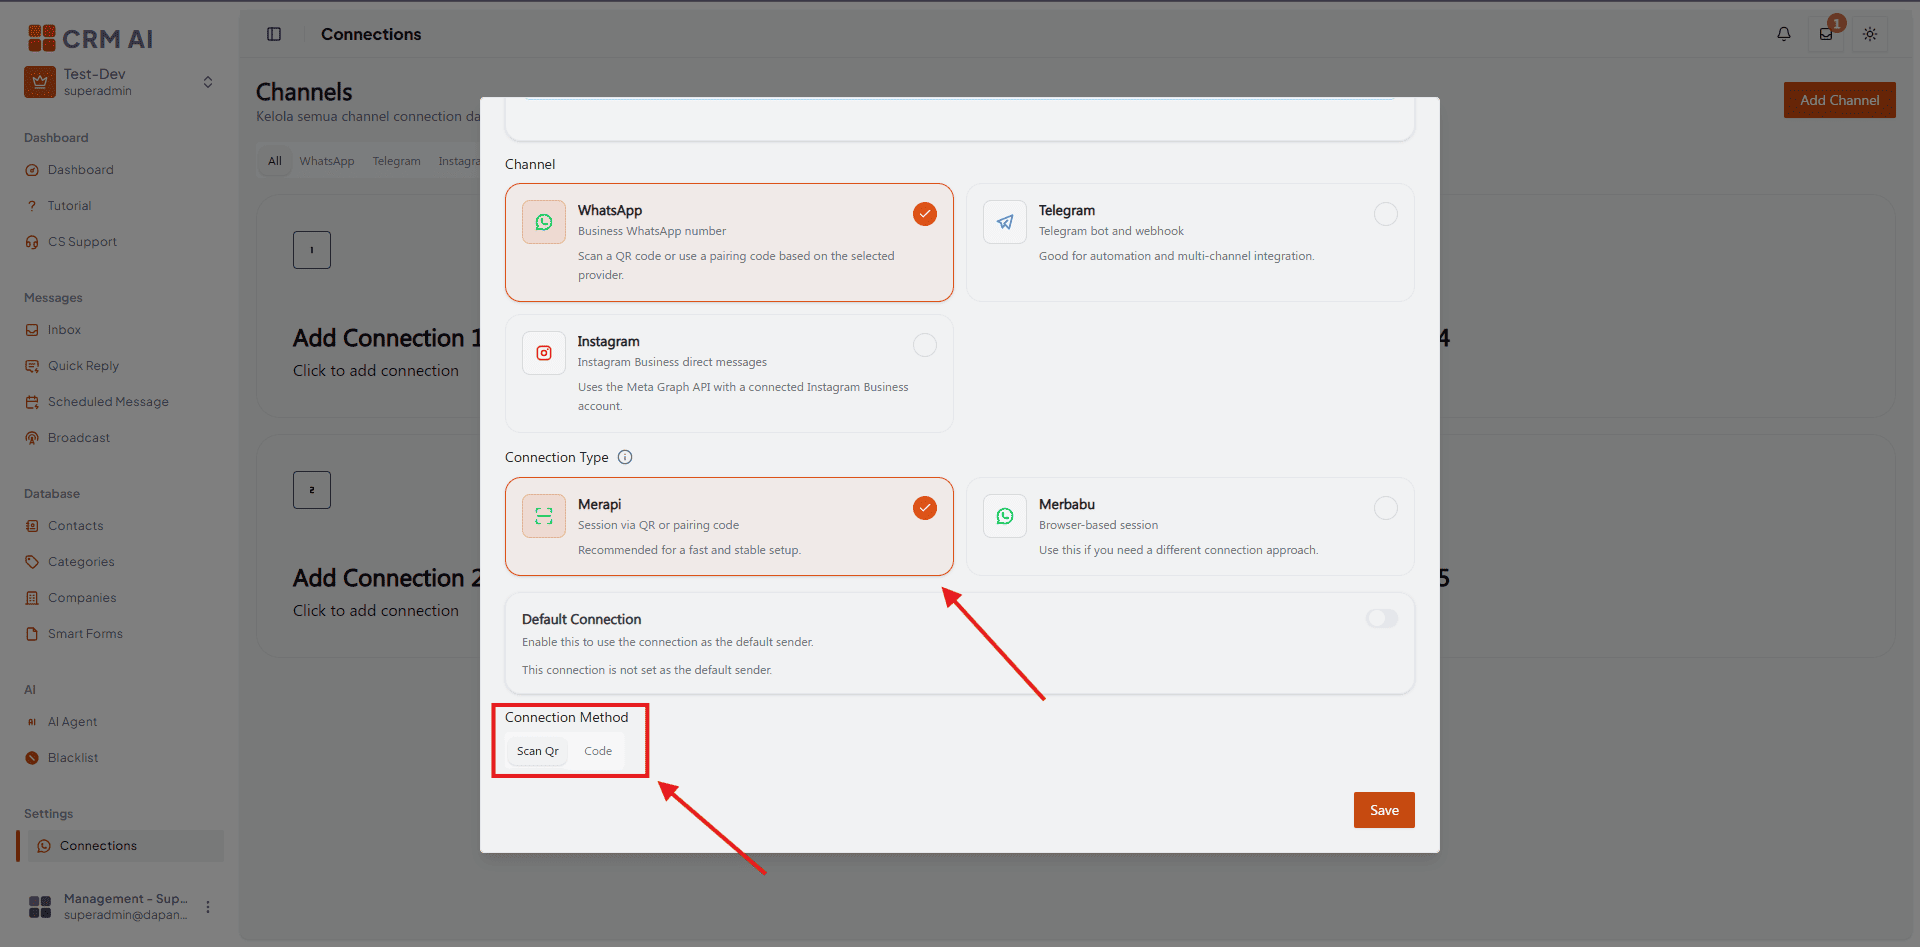Select Instagram channel radio button
Screen dimensions: 1920x947
pyautogui.click(x=925, y=345)
